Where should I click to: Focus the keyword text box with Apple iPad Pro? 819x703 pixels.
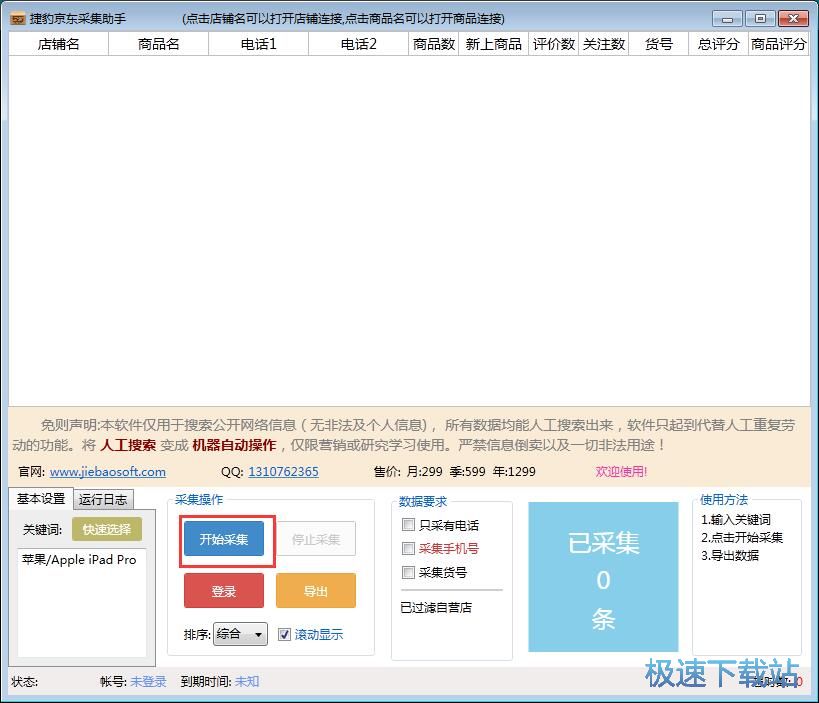click(x=82, y=602)
